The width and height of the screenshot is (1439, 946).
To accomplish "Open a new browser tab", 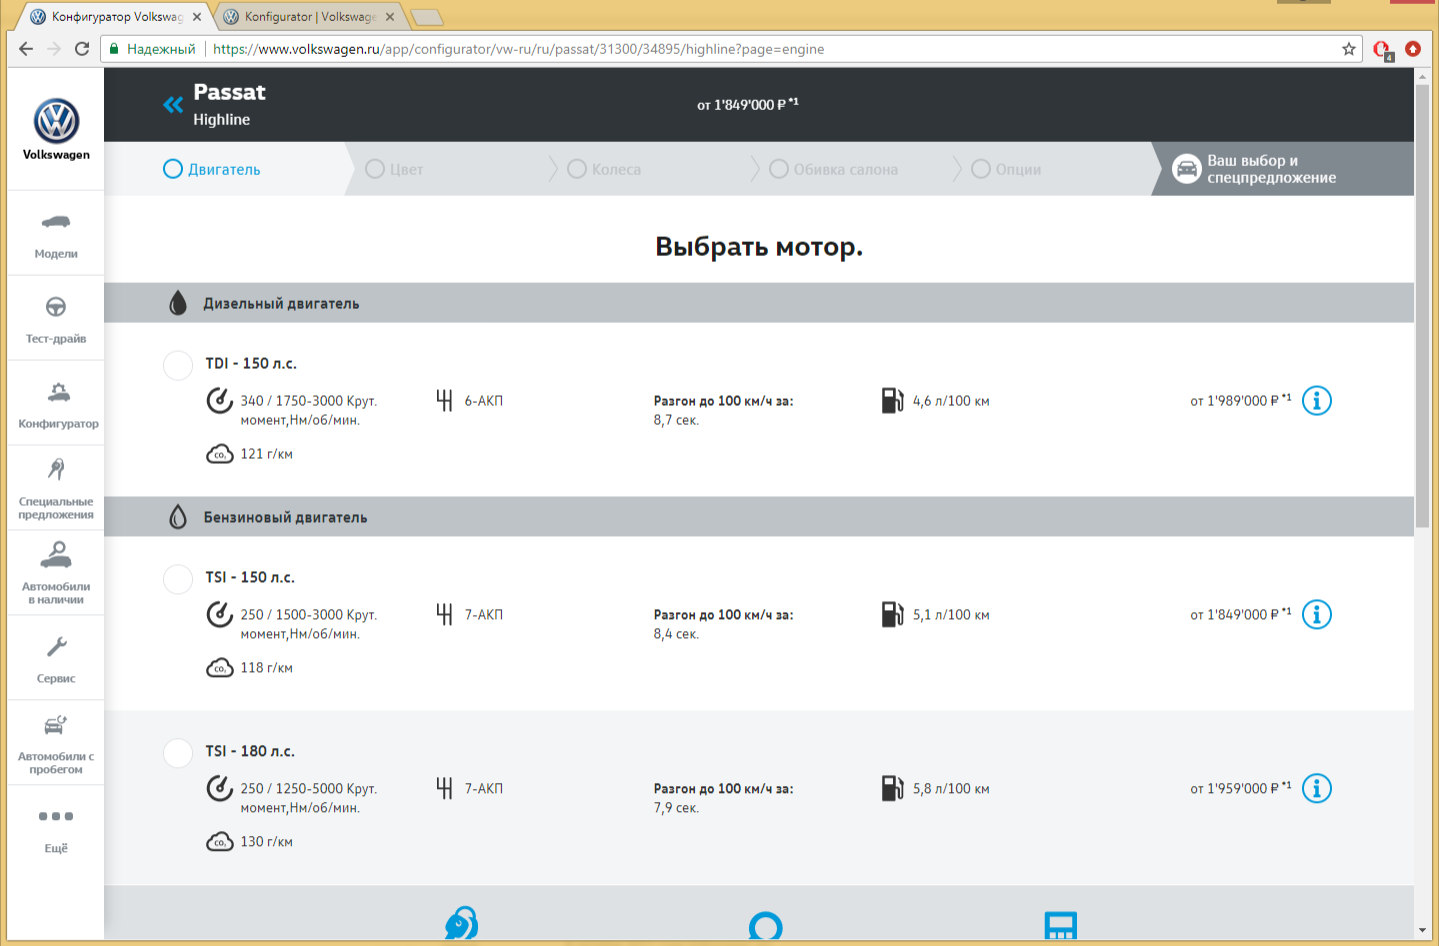I will [427, 17].
